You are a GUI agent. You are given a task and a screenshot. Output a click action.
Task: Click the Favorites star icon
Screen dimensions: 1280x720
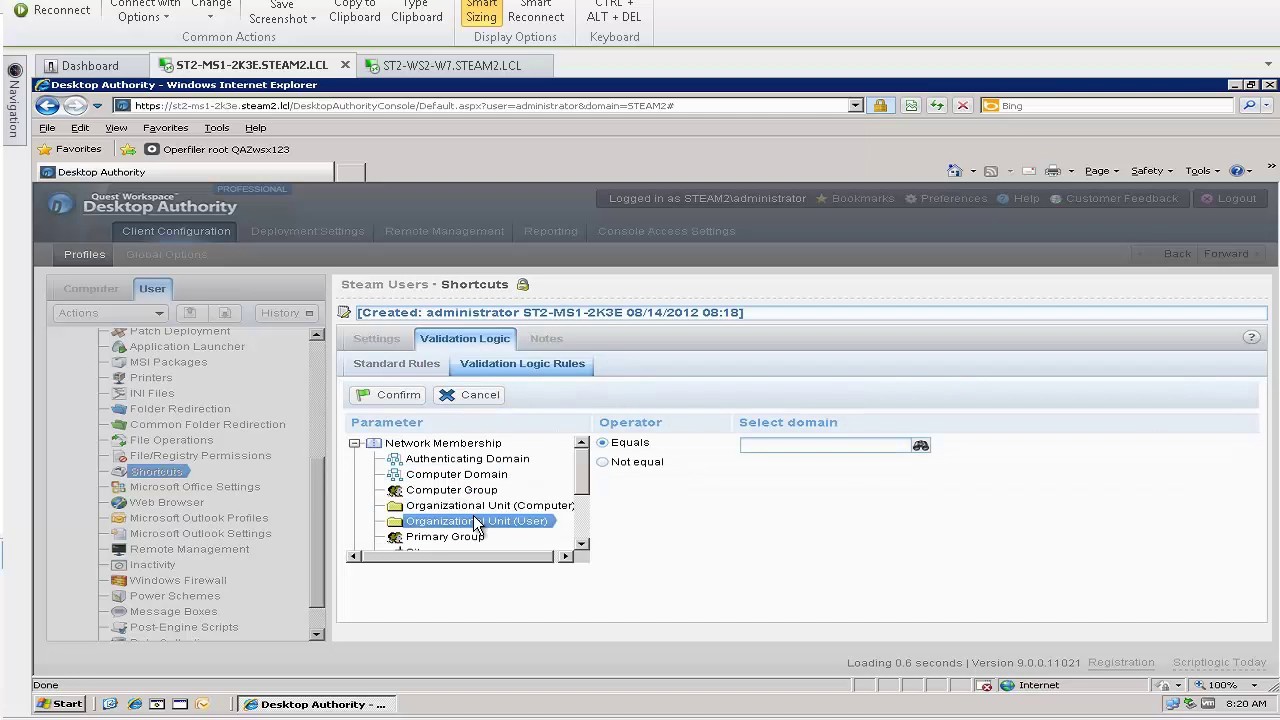pyautogui.click(x=45, y=149)
